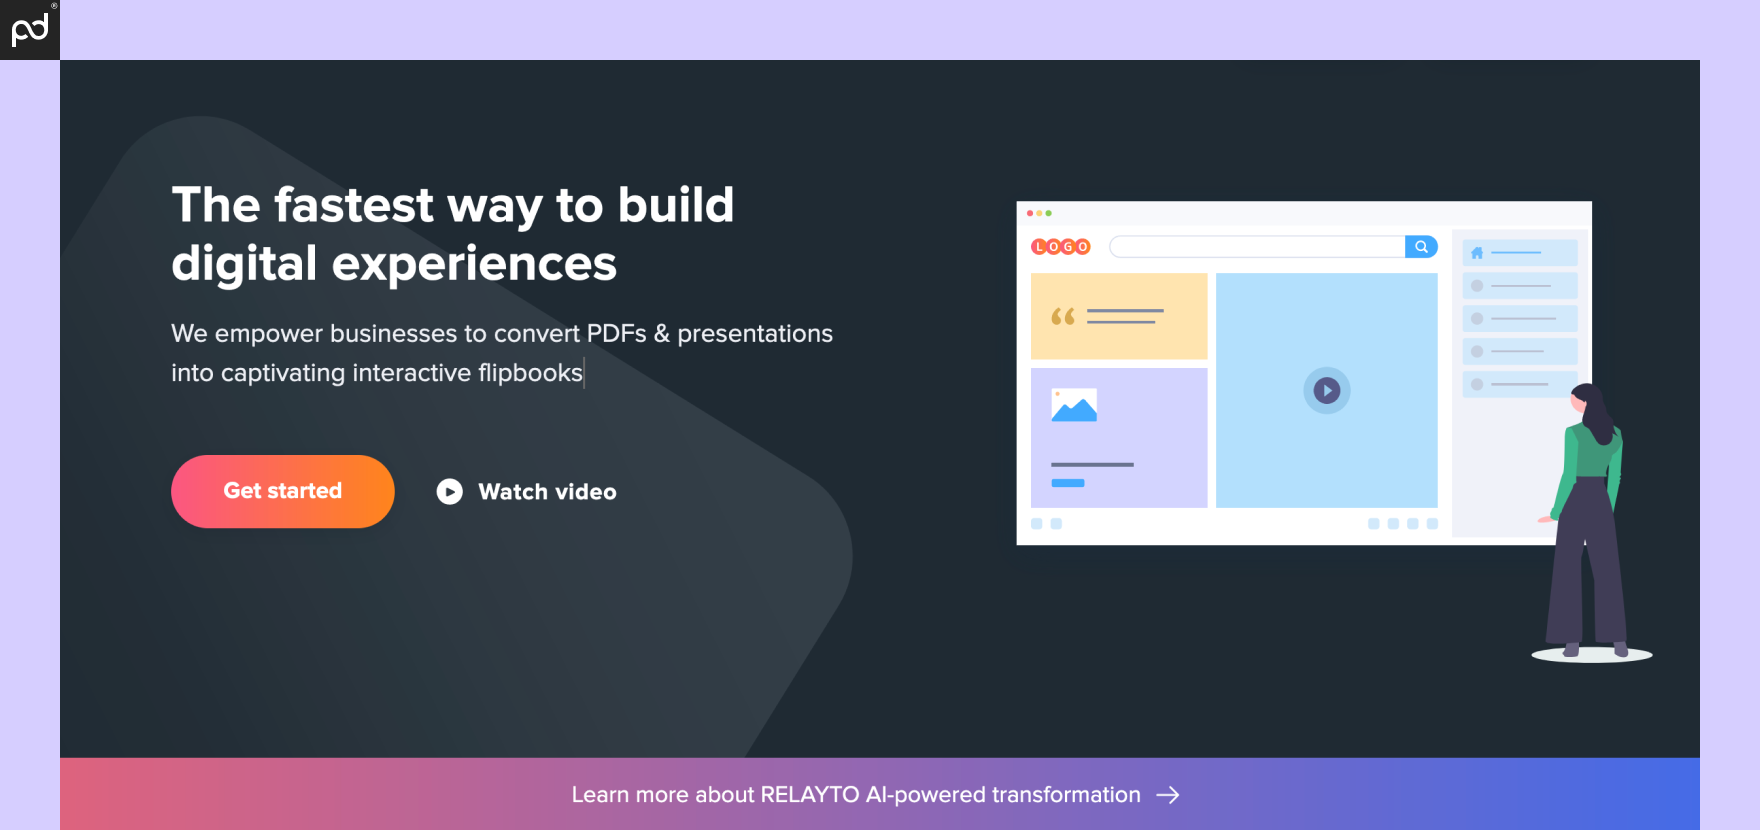Click the search input field in the mockup

click(1258, 247)
